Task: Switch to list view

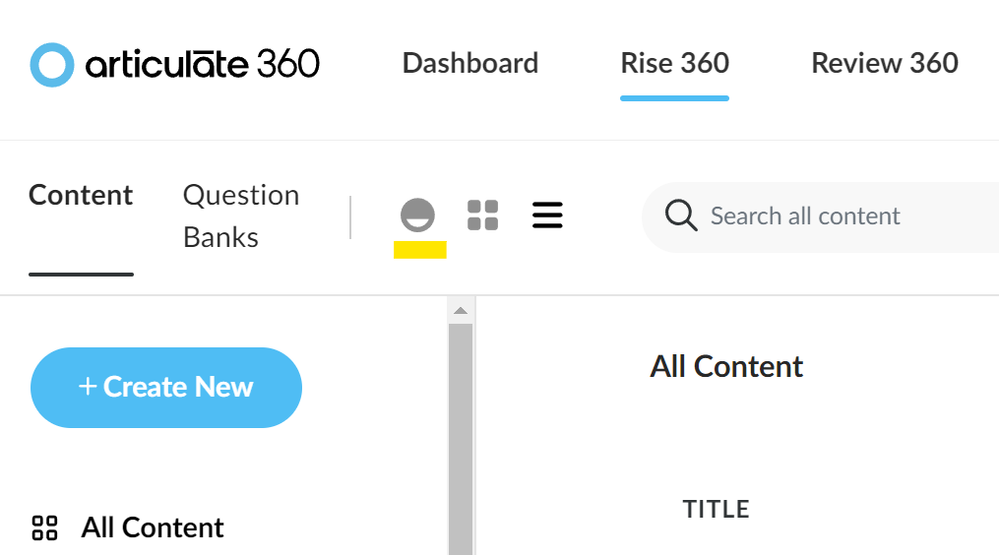Action: 547,215
